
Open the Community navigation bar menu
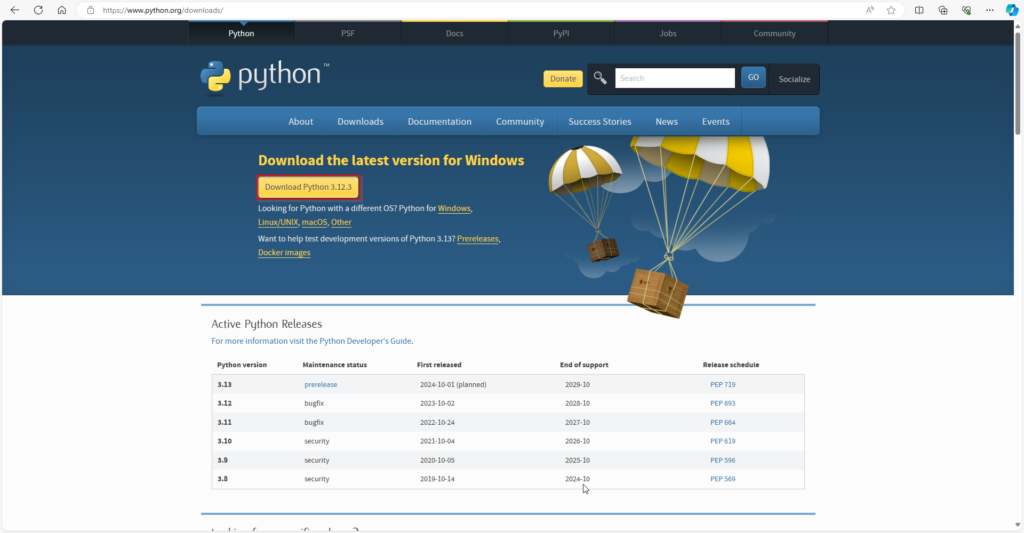pos(520,121)
